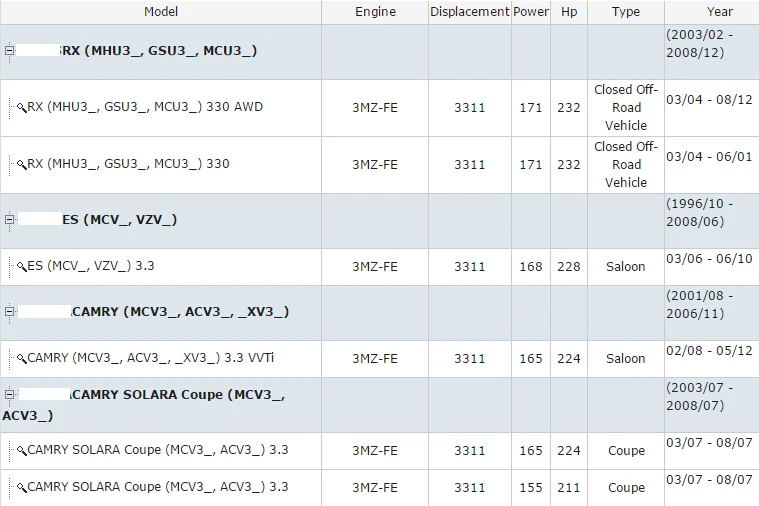The width and height of the screenshot is (759, 506).
Task: Click 3311 displacement in CAMRY 3.3 VVTi row
Action: [x=470, y=358]
